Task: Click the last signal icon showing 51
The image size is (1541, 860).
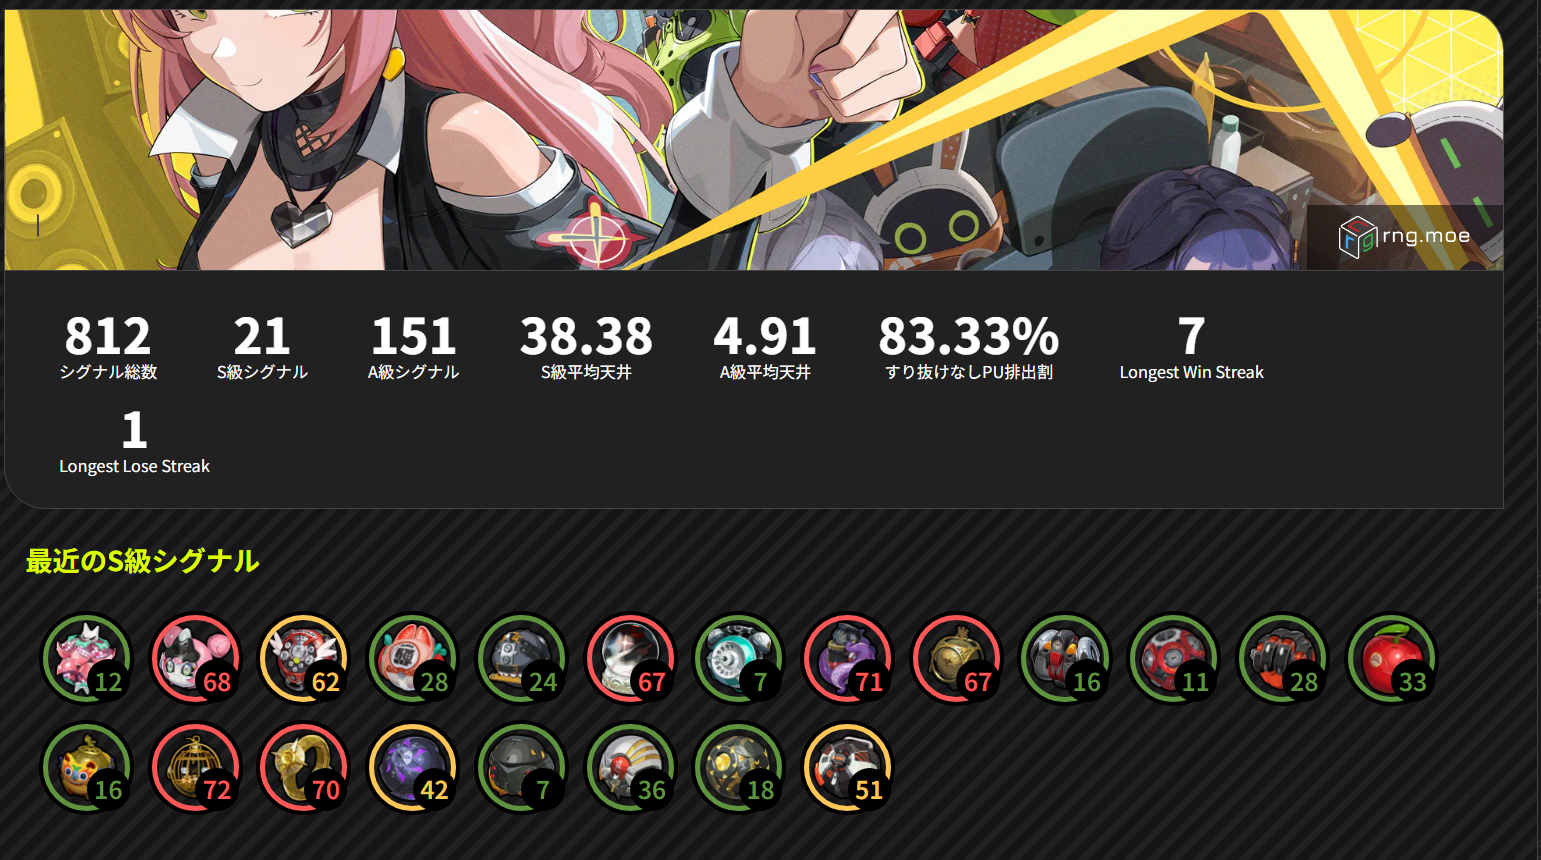Action: [848, 767]
